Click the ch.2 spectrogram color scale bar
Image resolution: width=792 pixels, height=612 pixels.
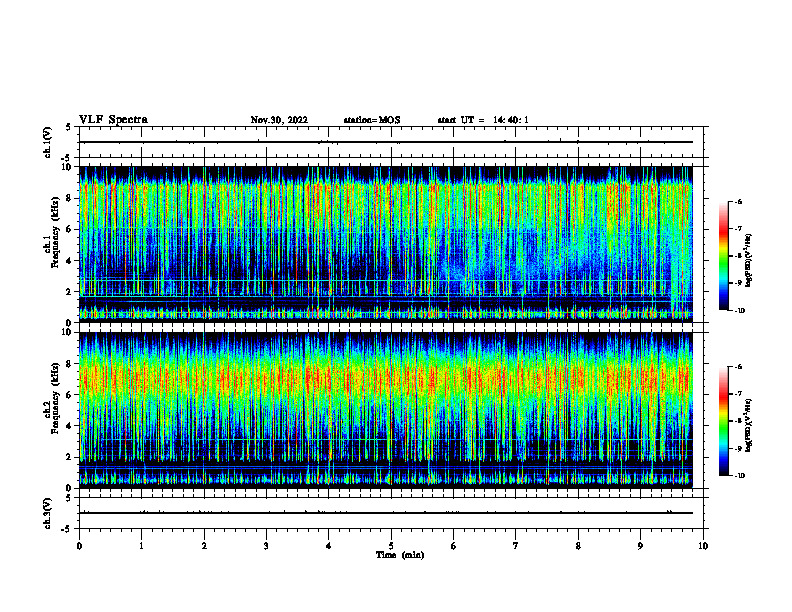click(x=723, y=421)
